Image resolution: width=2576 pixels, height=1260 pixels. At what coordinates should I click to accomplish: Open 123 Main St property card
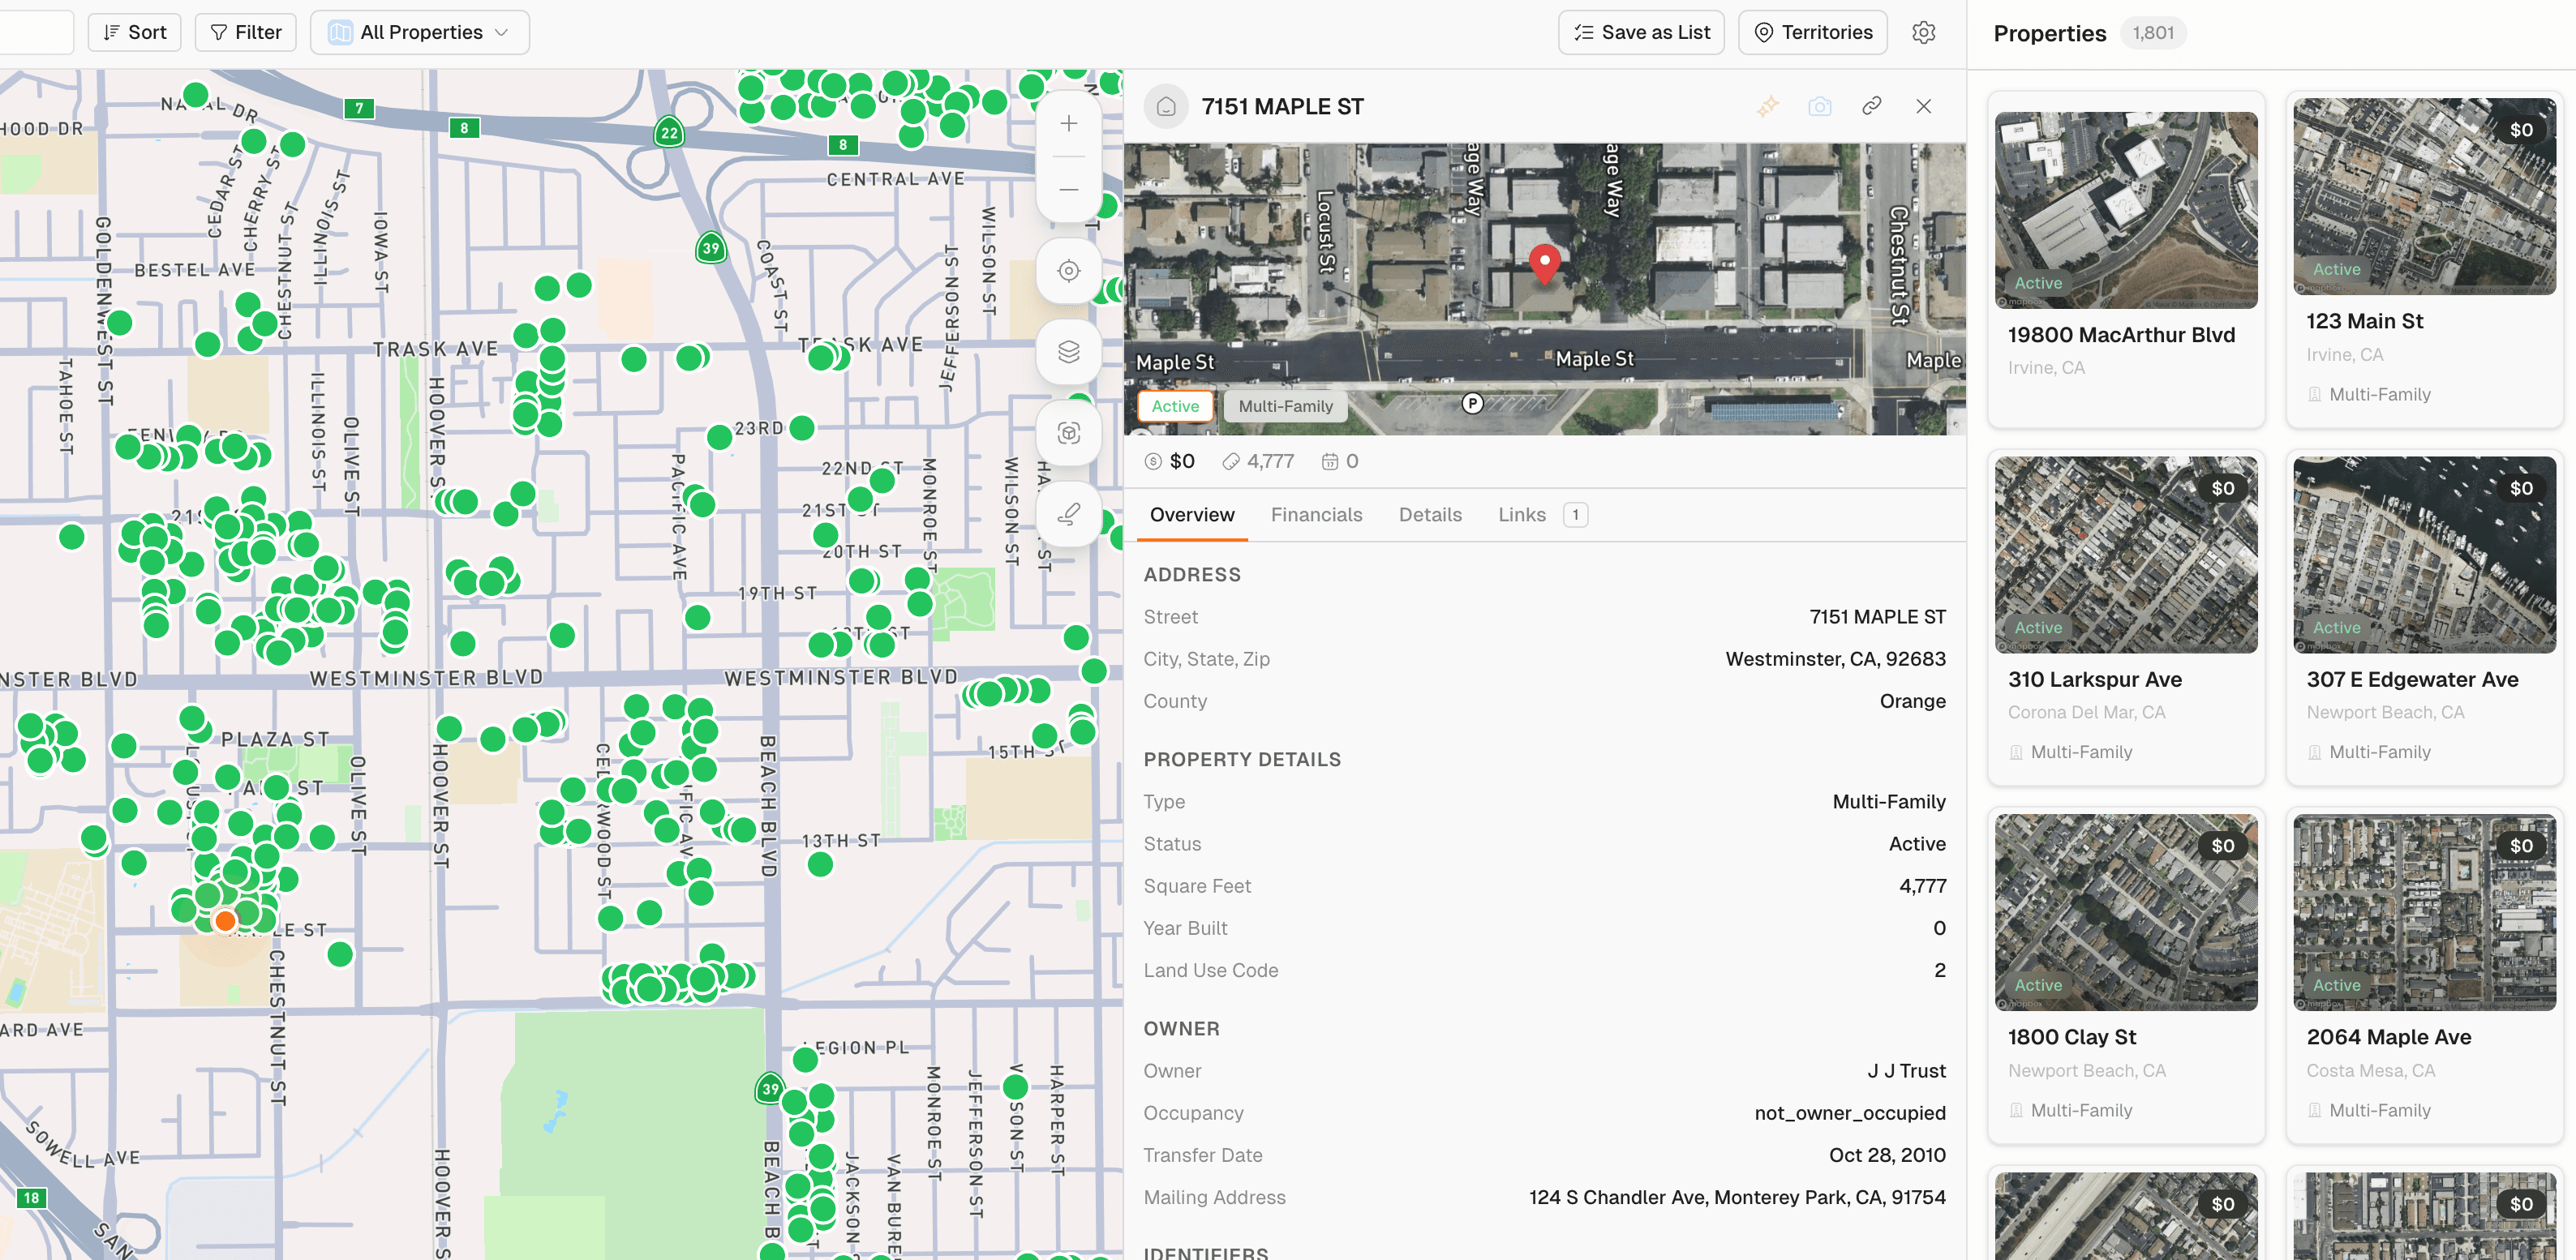[2424, 260]
